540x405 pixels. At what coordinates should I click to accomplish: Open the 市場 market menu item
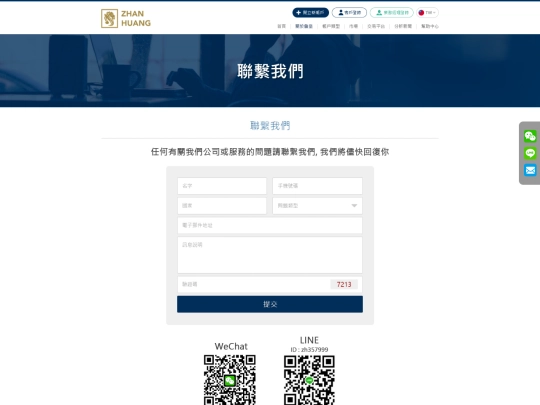click(353, 26)
